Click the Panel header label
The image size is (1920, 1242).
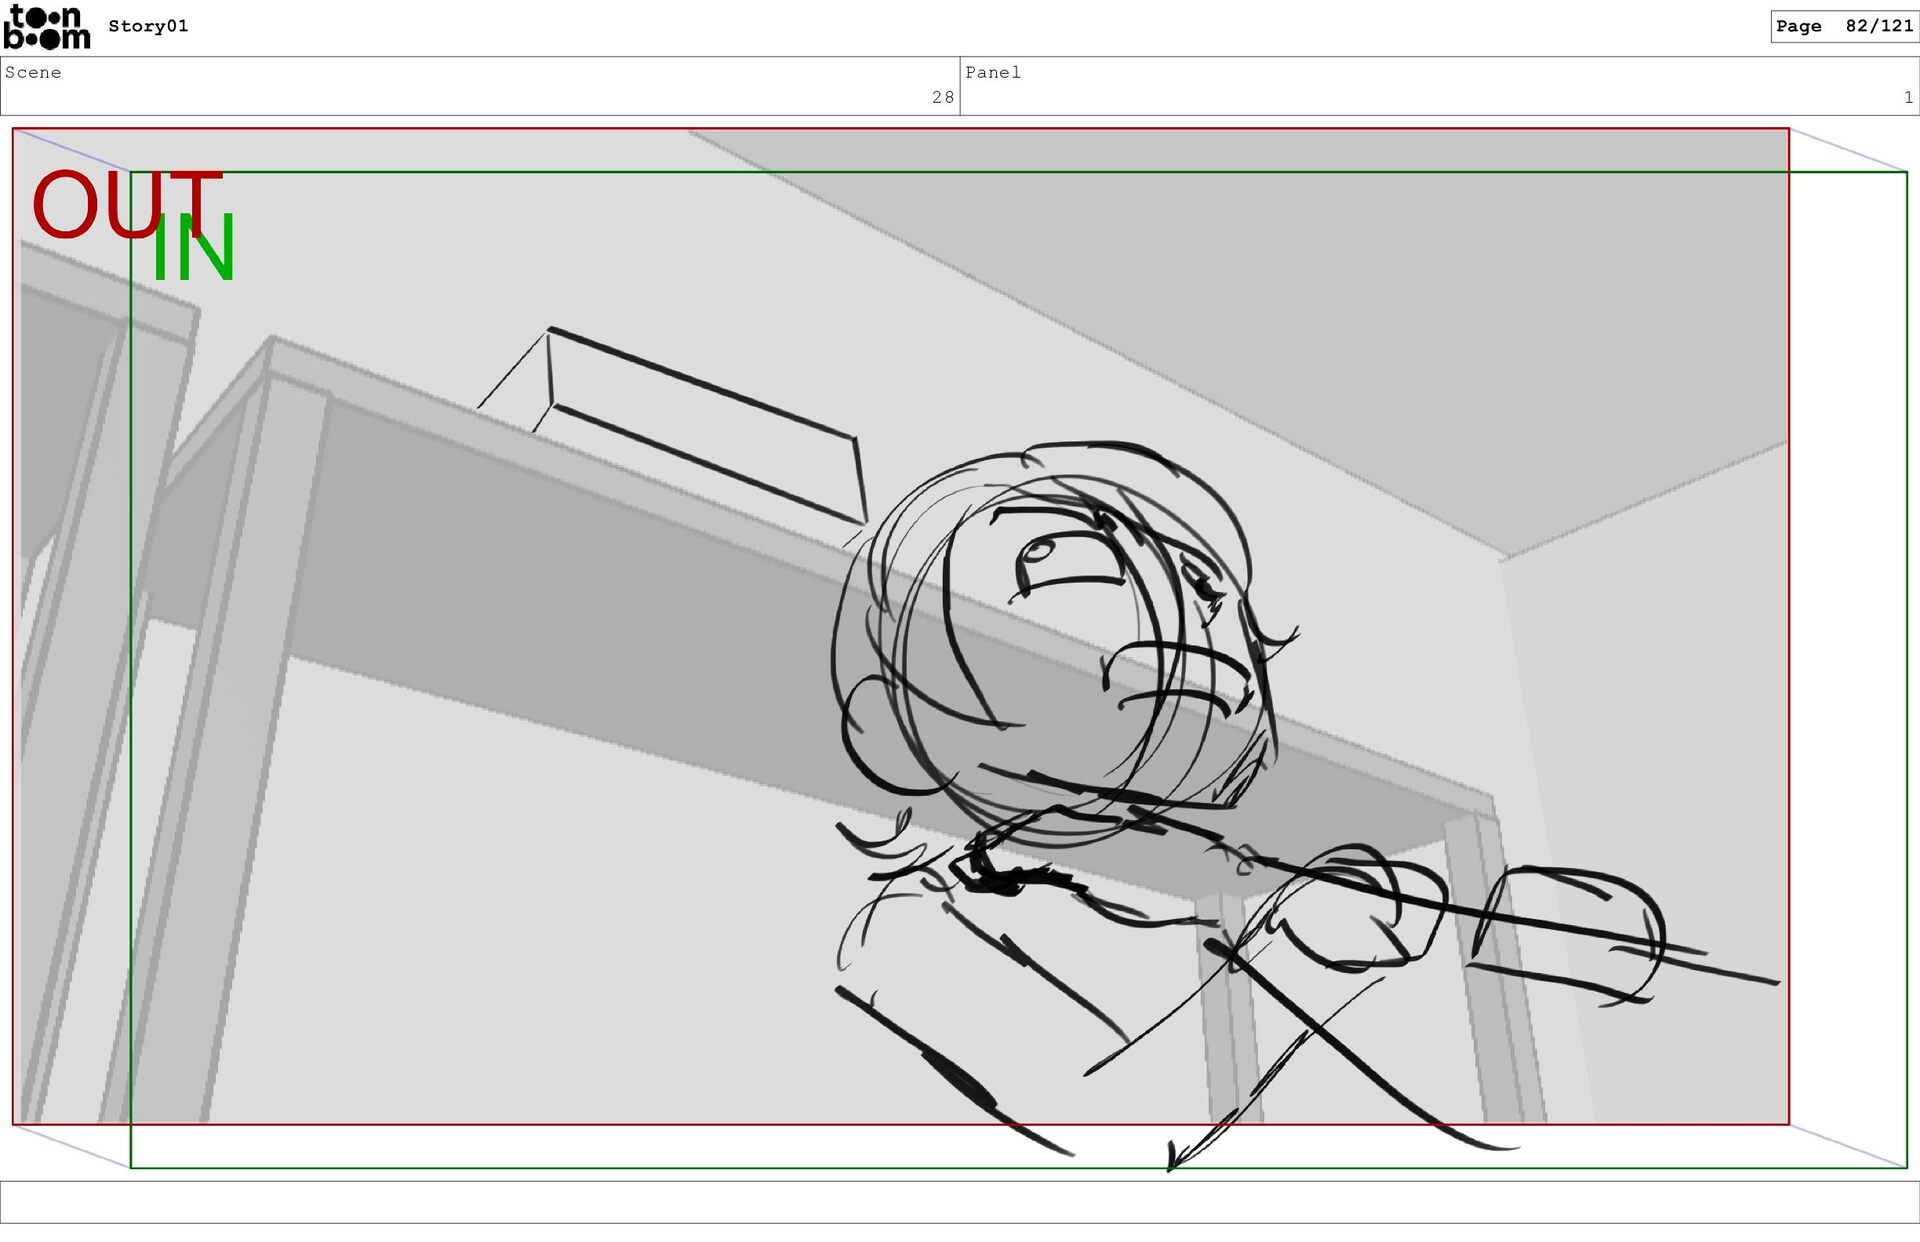(x=992, y=72)
